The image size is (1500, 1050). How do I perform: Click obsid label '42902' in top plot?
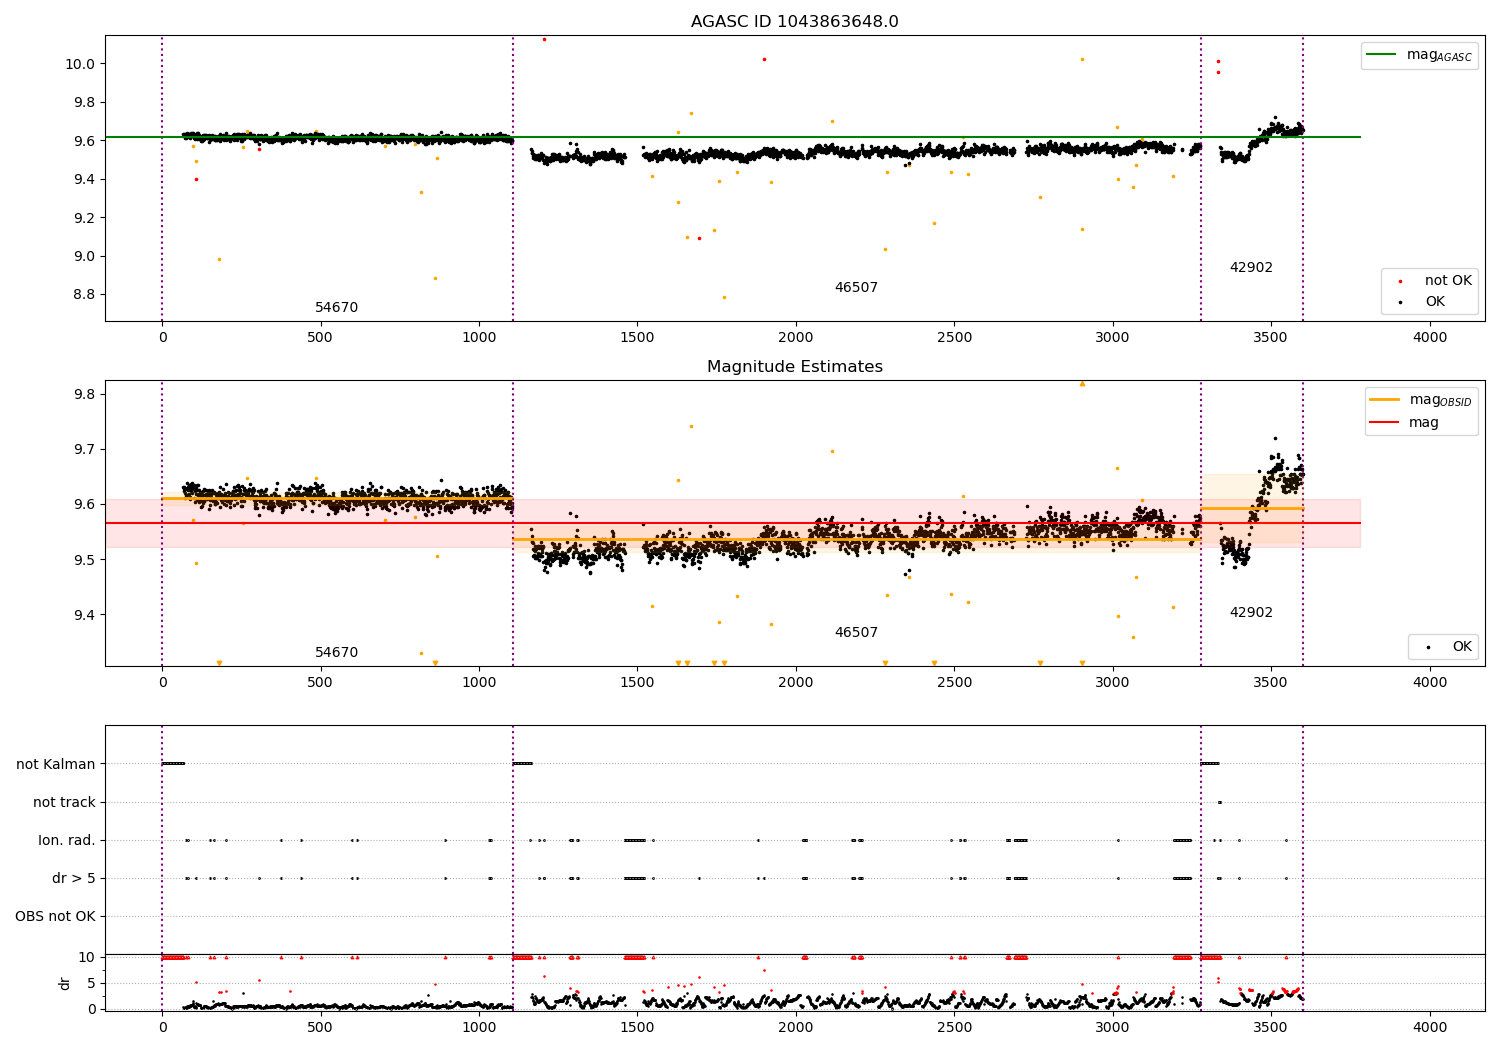click(x=1251, y=268)
